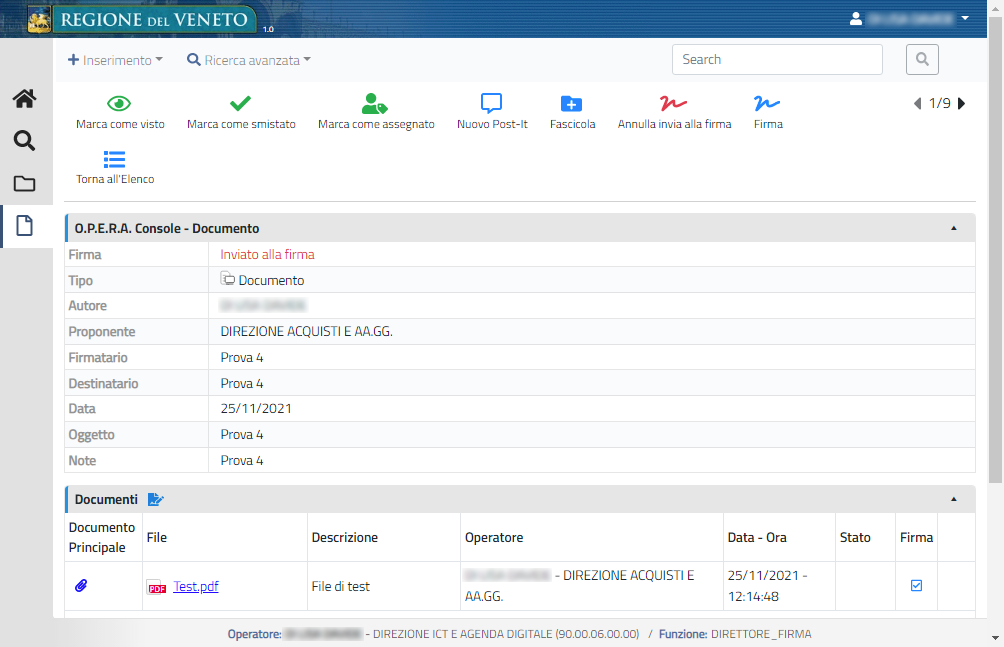This screenshot has width=1004, height=647.
Task: Open the Home icon in the sidebar
Action: point(24,99)
